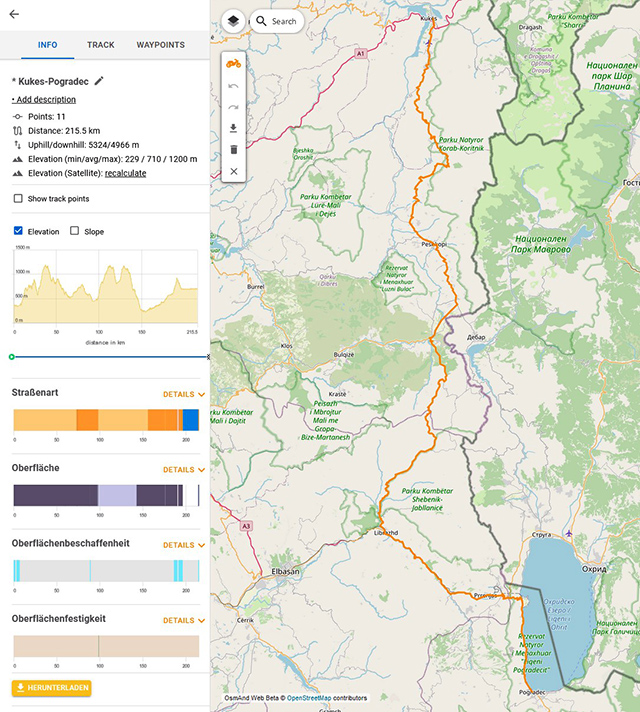Select the motorcycle routing profile icon
Viewport: 640px width, 712px height.
[233, 64]
